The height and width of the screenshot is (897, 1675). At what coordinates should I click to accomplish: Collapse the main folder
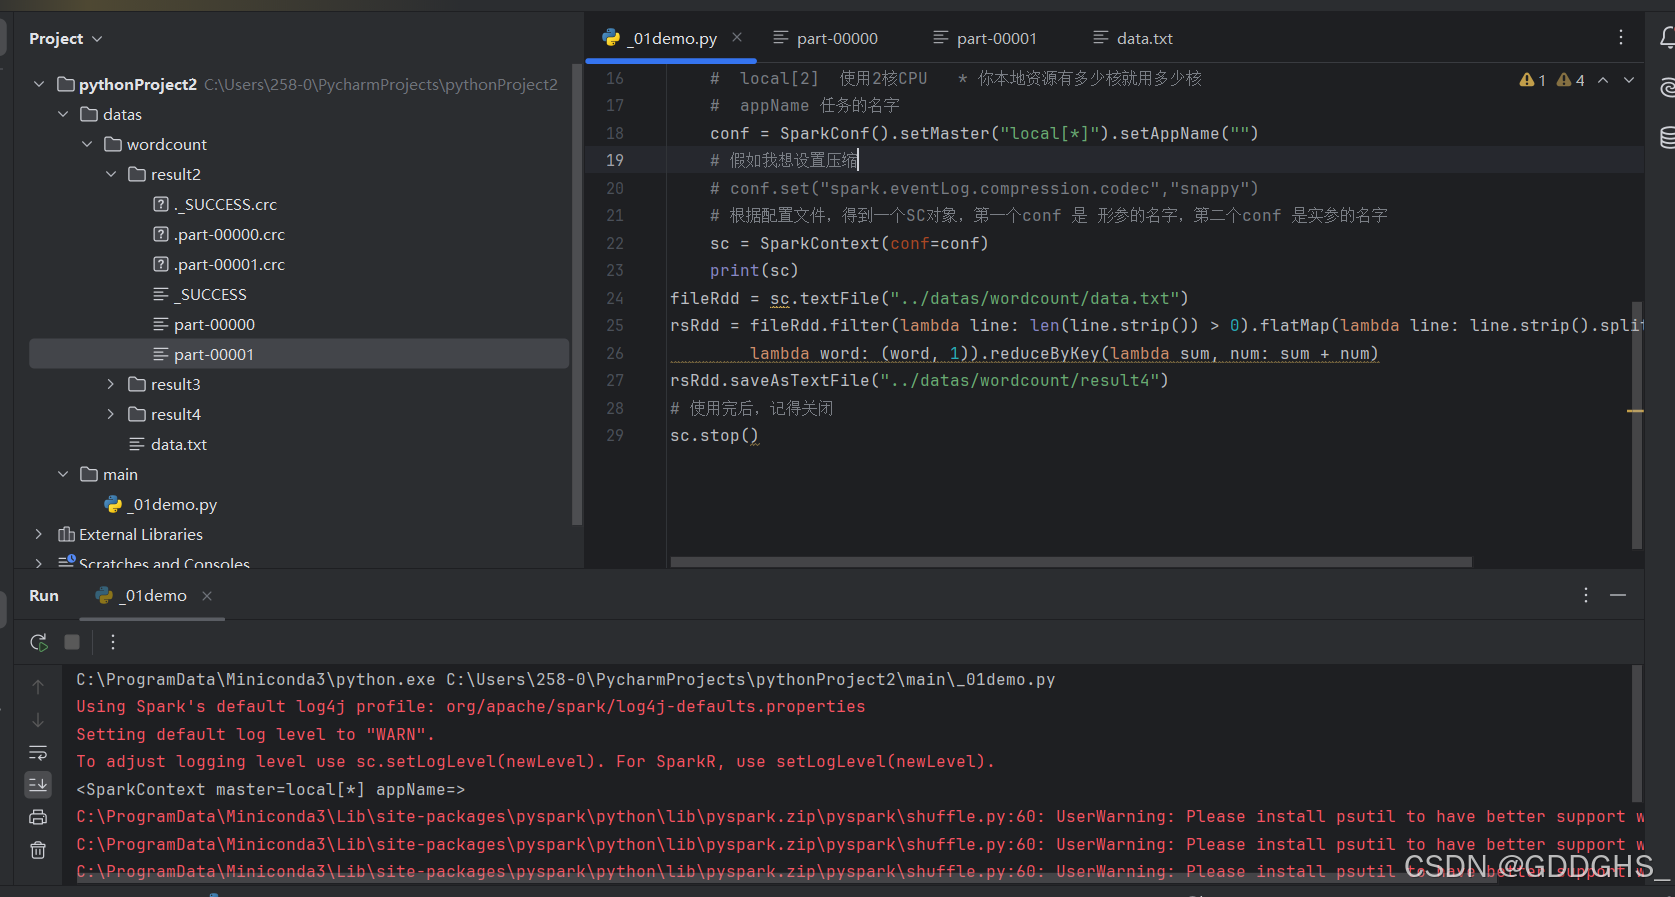coord(63,474)
